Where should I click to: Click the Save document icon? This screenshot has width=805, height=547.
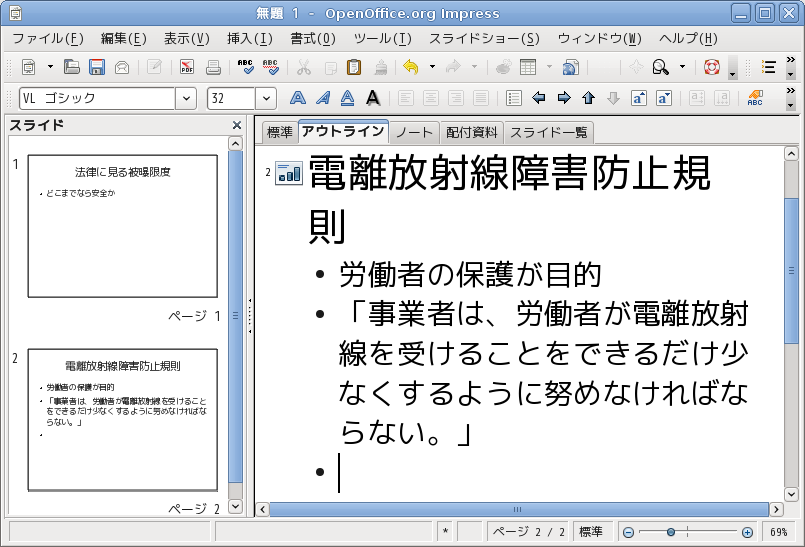(x=97, y=67)
